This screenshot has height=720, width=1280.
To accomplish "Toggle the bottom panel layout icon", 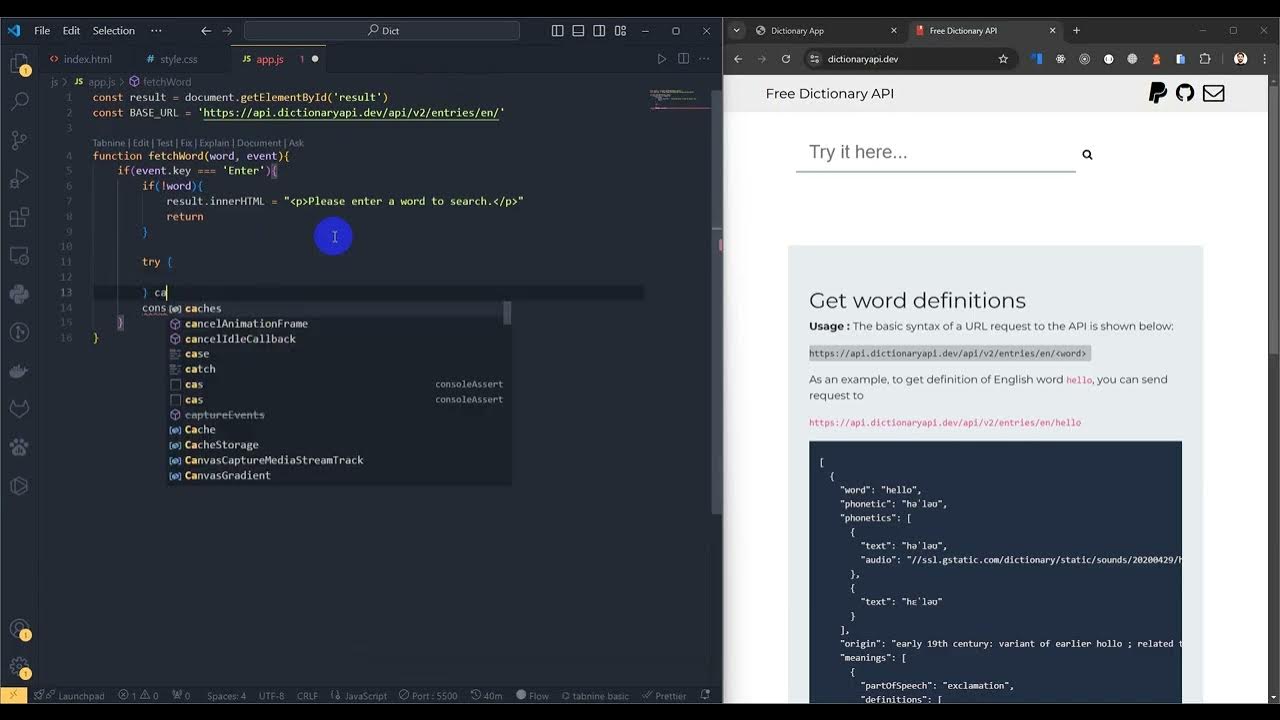I will 578,31.
